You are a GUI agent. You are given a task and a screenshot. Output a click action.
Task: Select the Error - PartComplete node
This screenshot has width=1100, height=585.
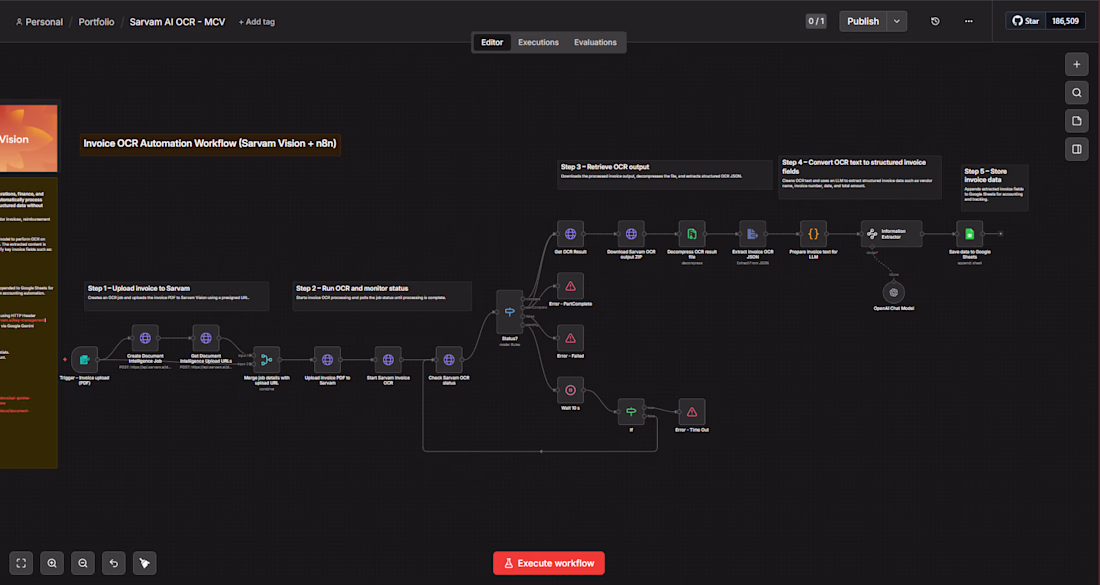pos(570,286)
